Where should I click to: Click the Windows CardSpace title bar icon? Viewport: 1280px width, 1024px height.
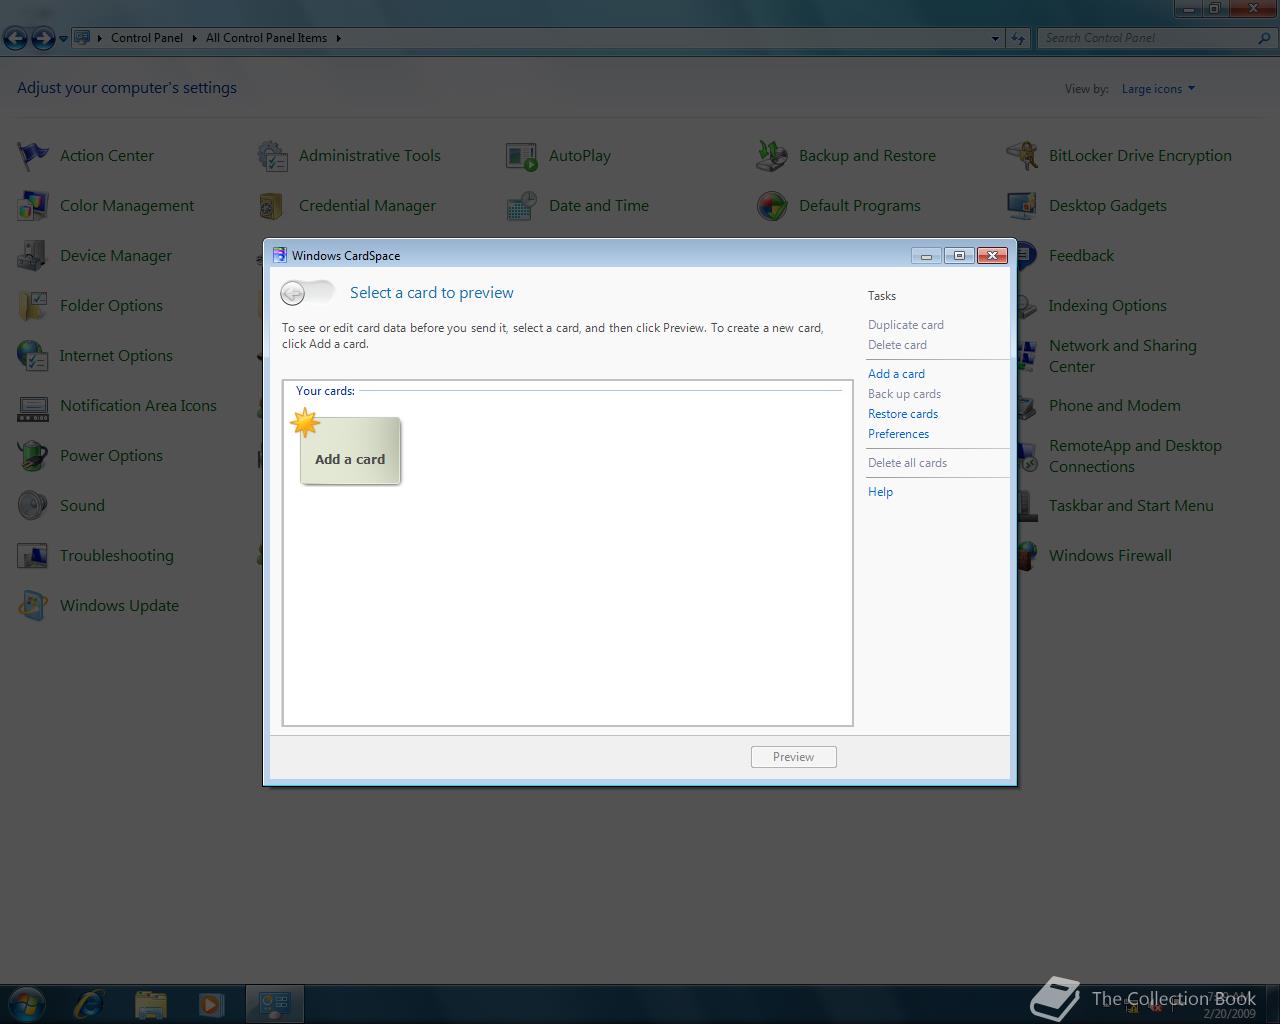coord(280,255)
